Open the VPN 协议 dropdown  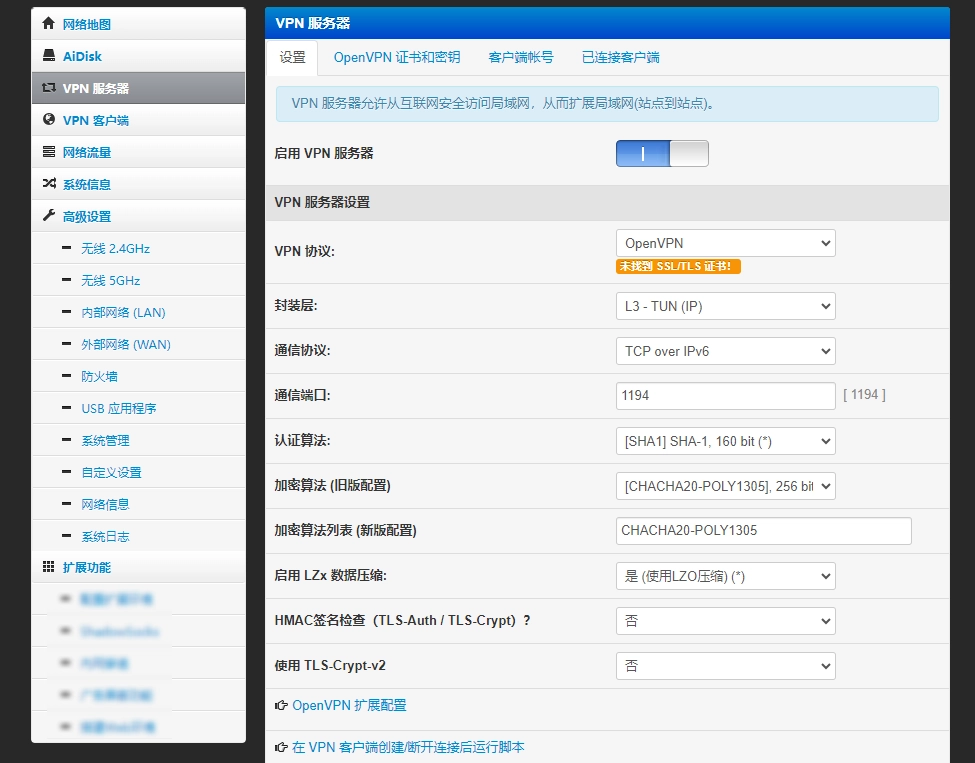(725, 243)
